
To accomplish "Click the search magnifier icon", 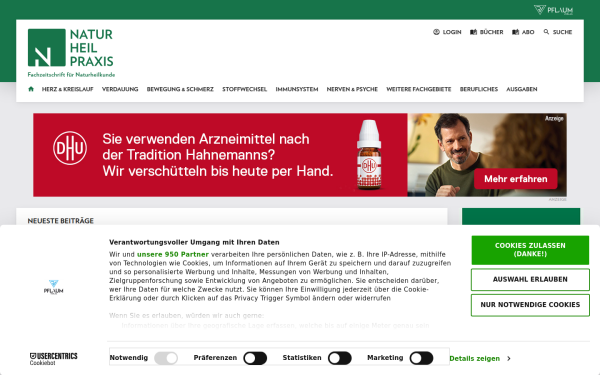I will pos(546,32).
